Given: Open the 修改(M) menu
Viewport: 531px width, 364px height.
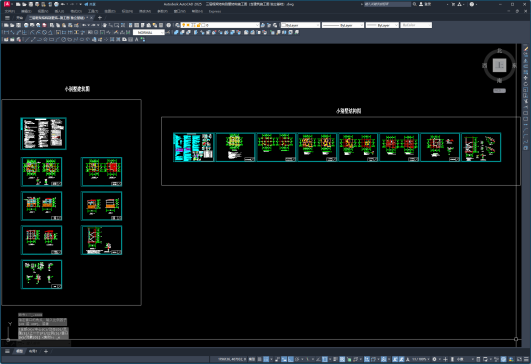Looking at the screenshot, I should (145, 12).
